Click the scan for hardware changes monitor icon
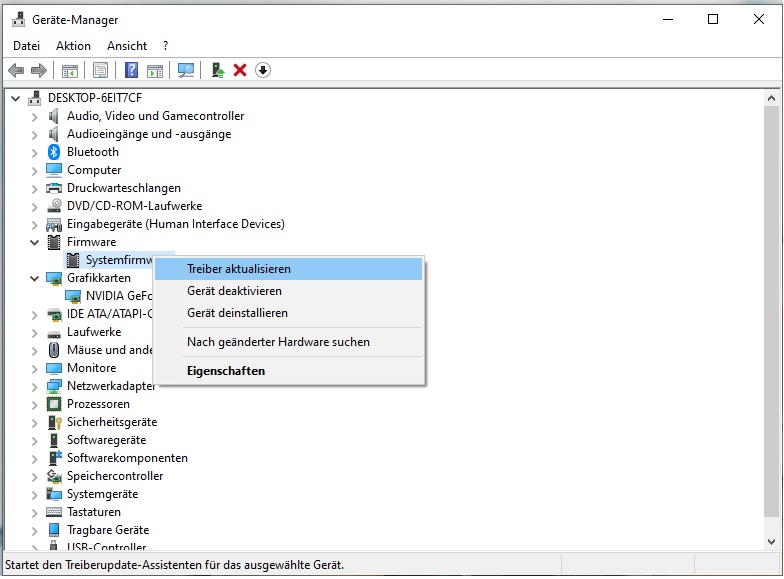The height and width of the screenshot is (579, 784). tap(185, 70)
